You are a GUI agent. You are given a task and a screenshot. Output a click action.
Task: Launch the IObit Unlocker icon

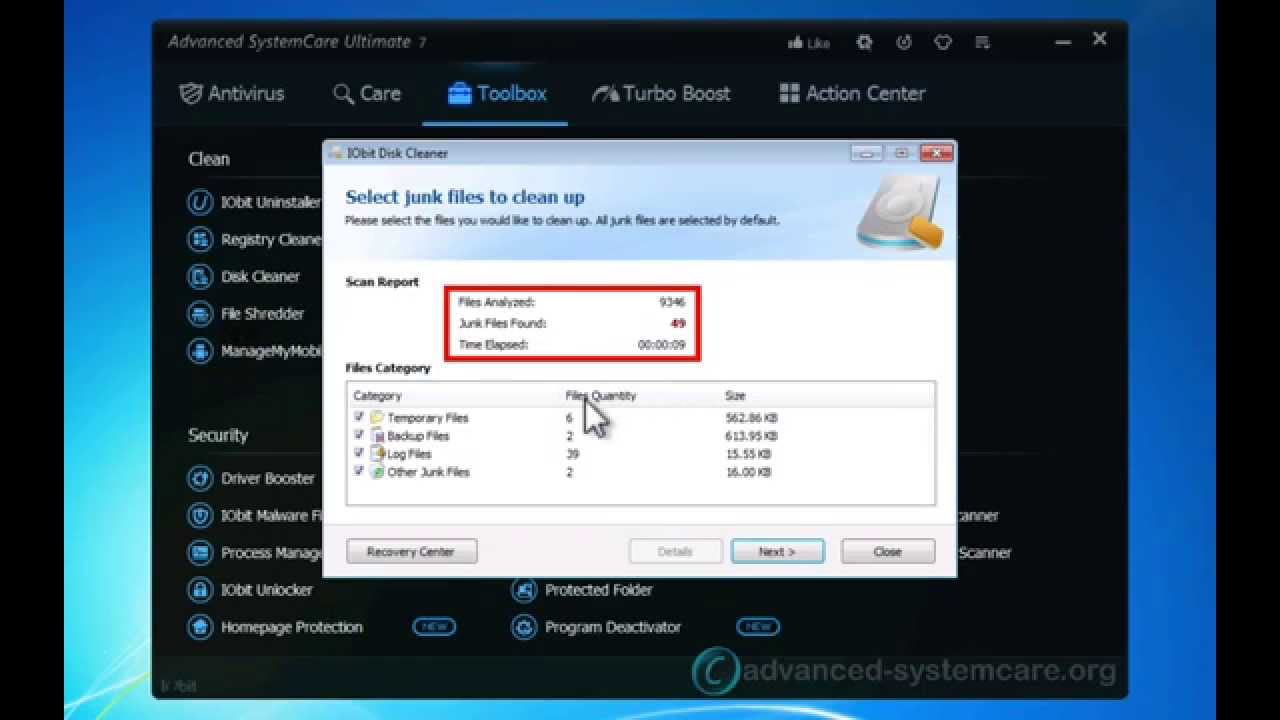tap(201, 590)
